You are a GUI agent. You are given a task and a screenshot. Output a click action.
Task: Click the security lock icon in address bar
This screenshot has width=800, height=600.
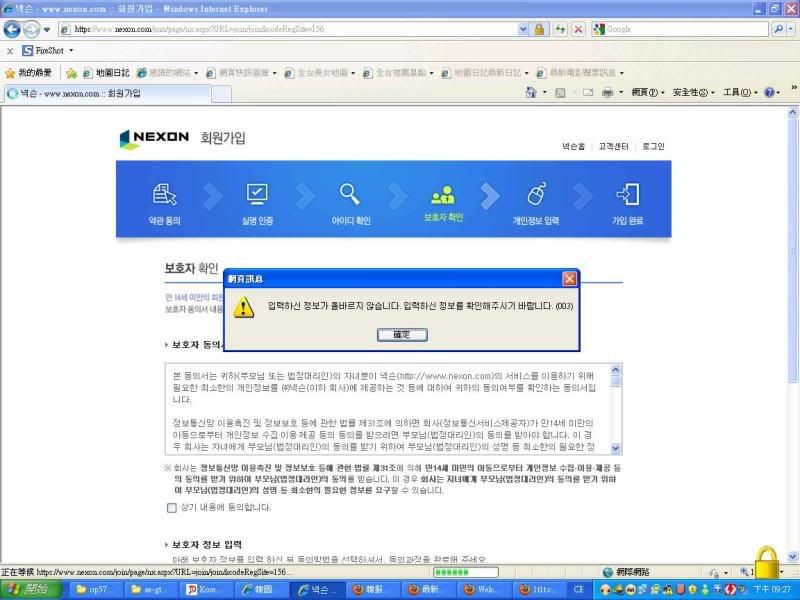(539, 29)
